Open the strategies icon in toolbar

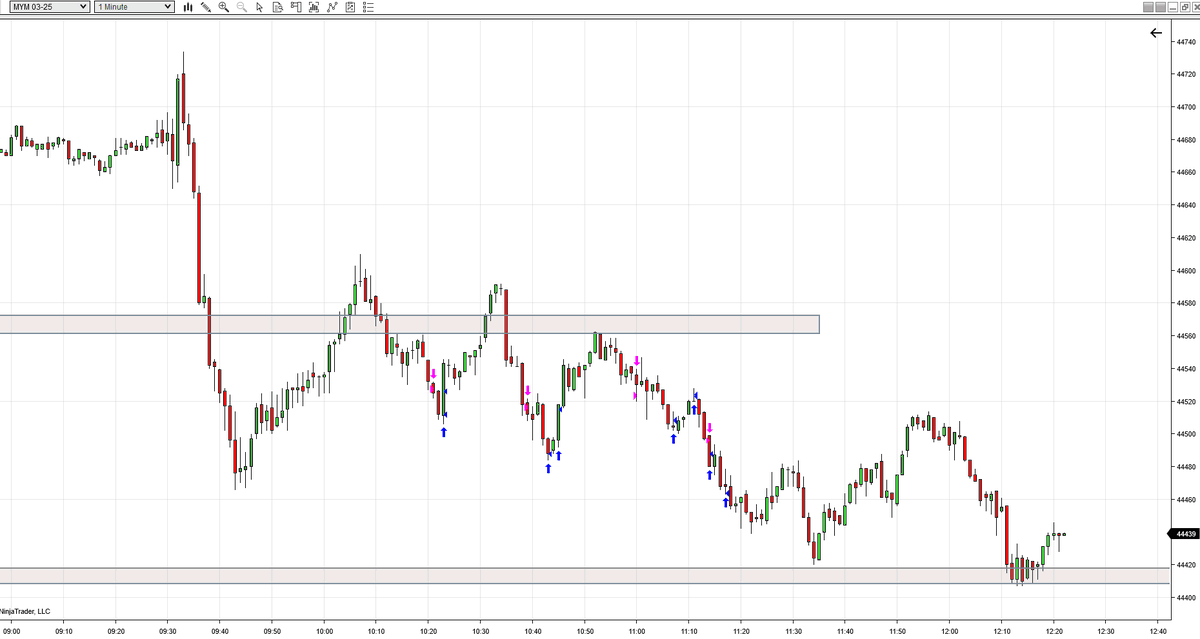point(331,7)
